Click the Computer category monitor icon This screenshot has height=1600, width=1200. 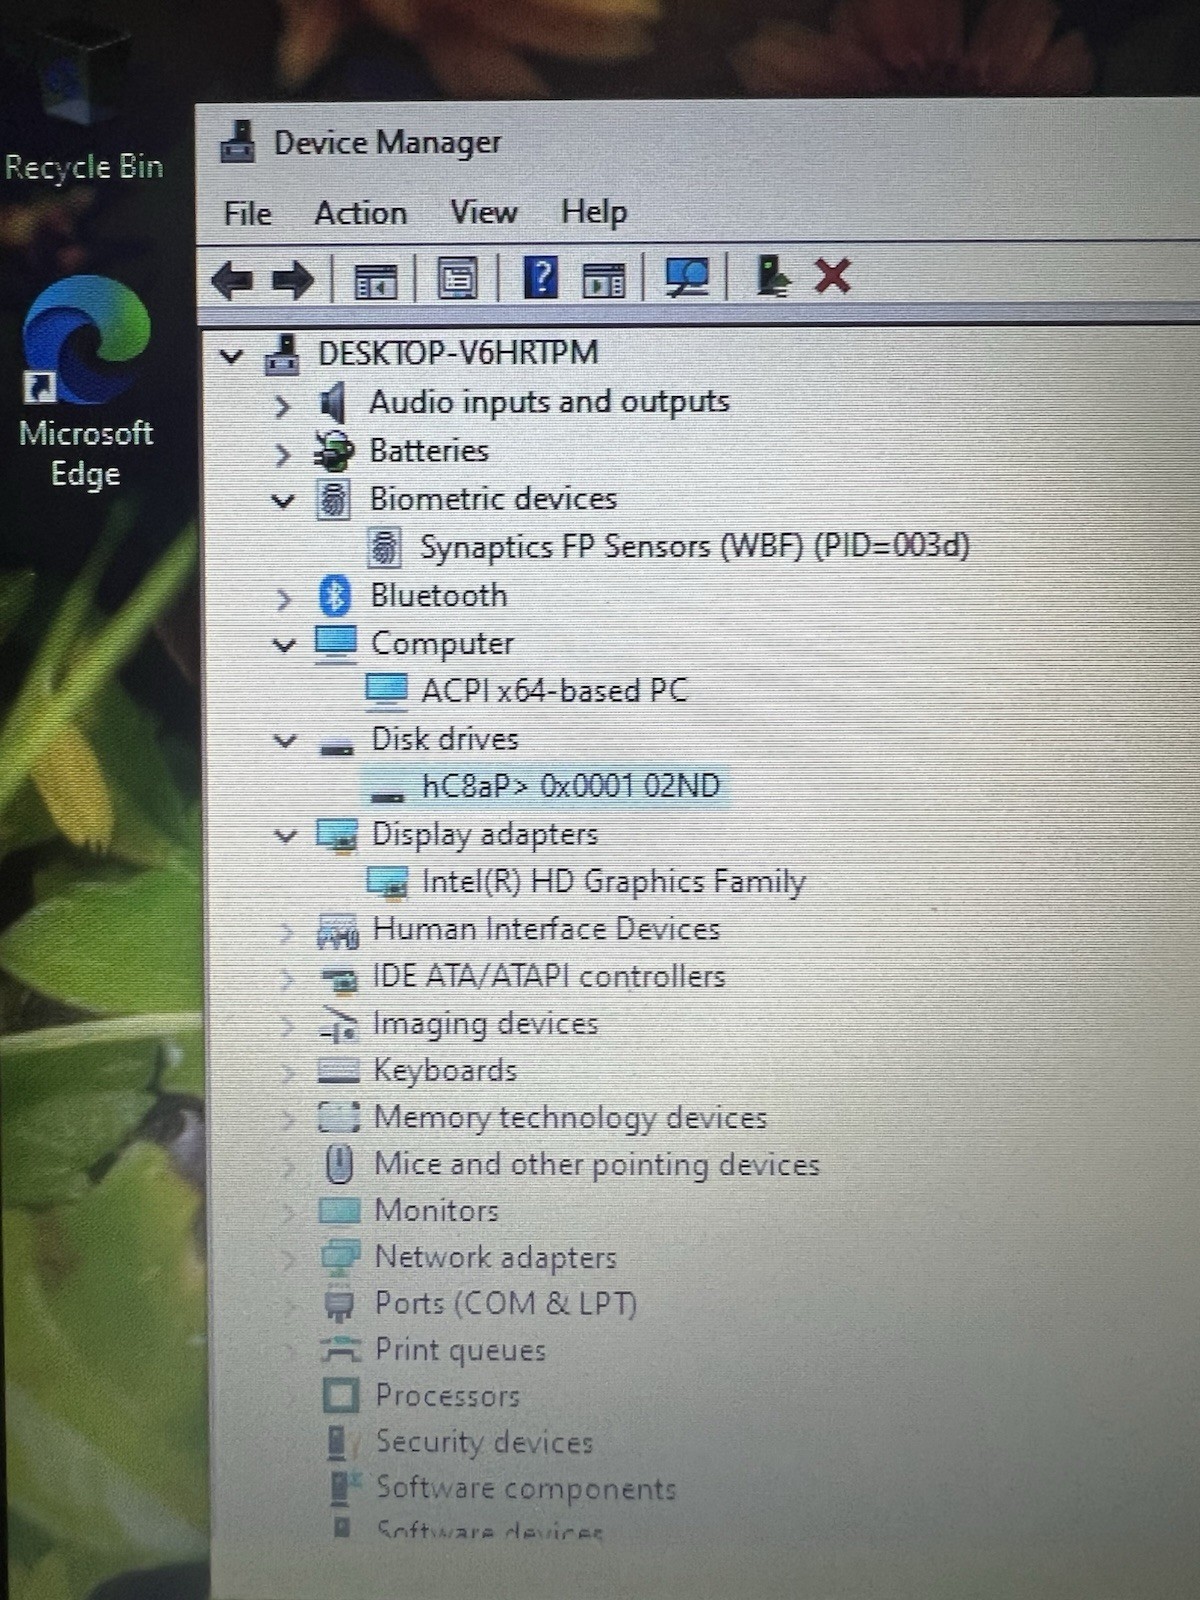(x=336, y=643)
